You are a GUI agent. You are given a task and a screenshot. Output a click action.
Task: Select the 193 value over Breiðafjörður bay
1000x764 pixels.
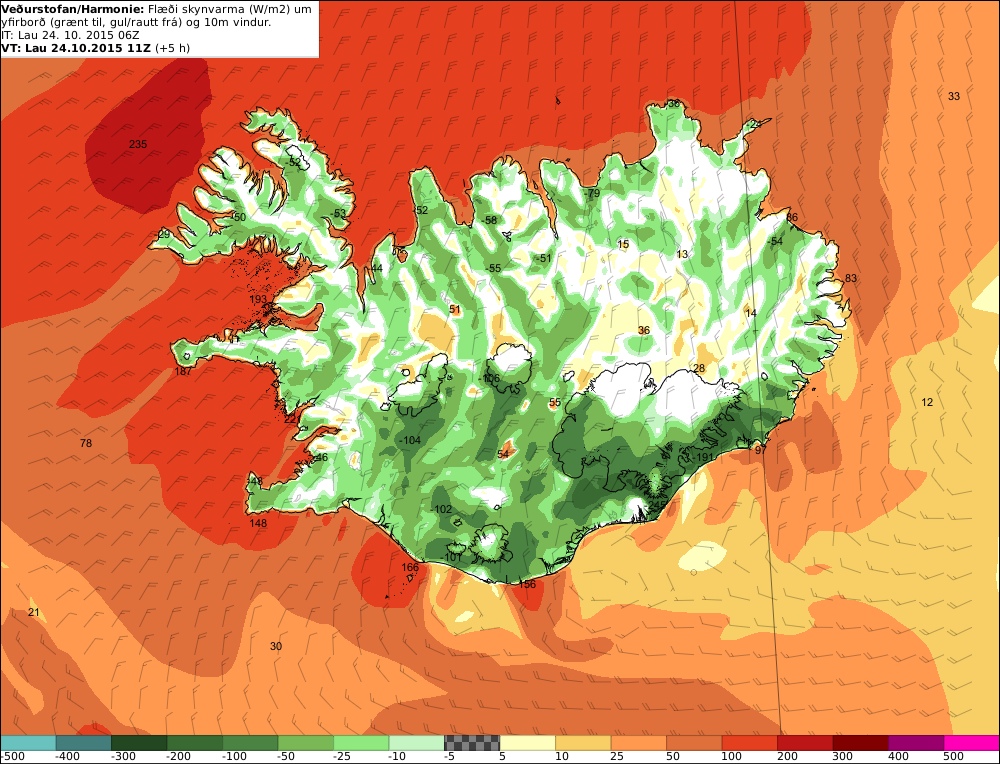pyautogui.click(x=258, y=299)
